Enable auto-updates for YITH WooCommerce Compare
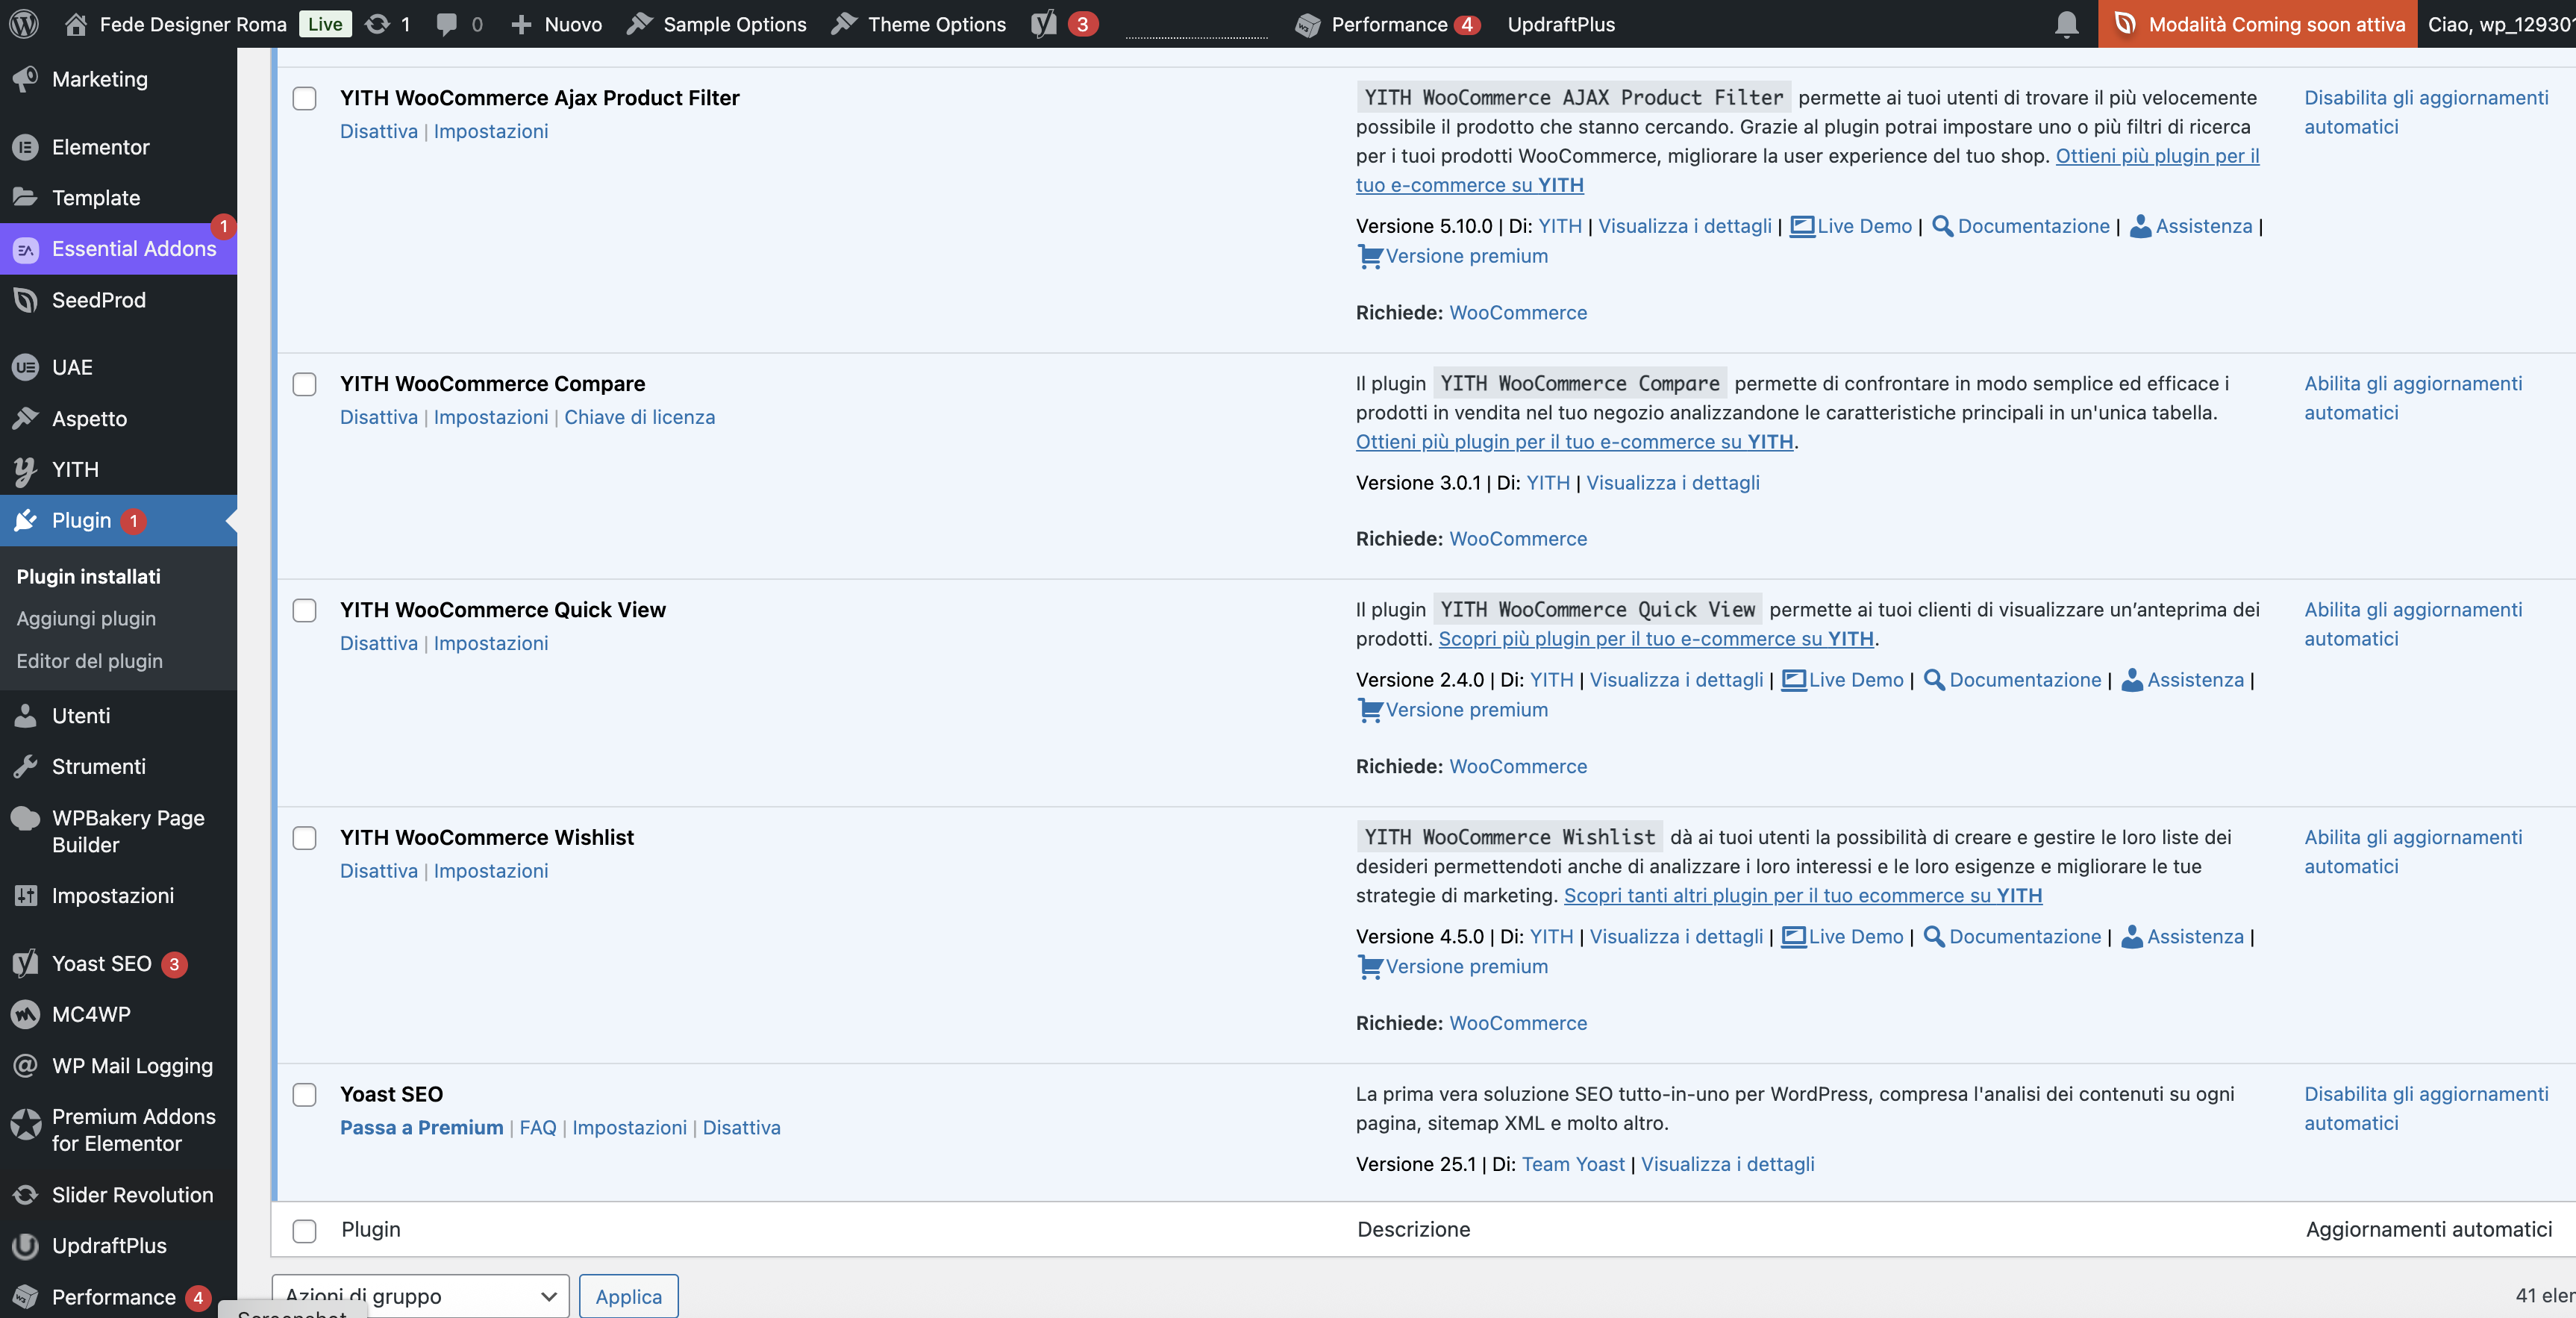The width and height of the screenshot is (2576, 1318). click(x=2413, y=398)
